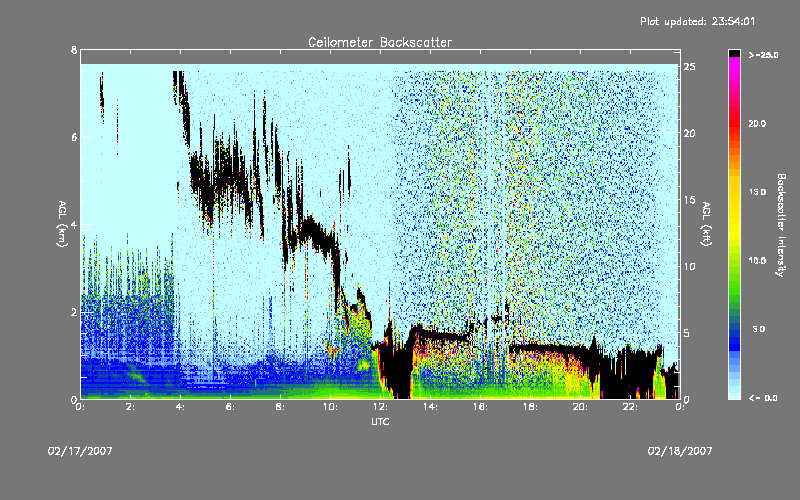800x500 pixels.
Task: Click the 2 km tick label on left axis
Action: coord(74,312)
